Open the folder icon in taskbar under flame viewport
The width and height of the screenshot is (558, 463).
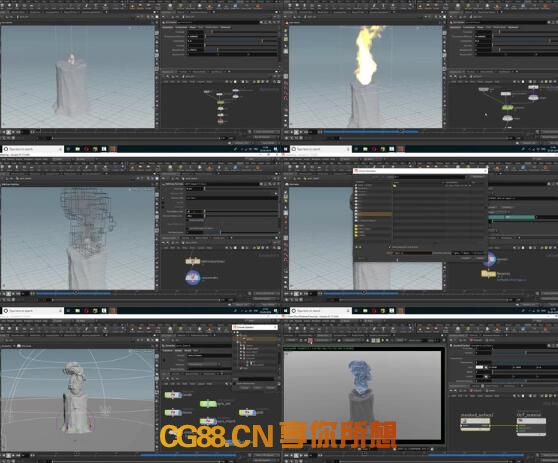click(365, 149)
